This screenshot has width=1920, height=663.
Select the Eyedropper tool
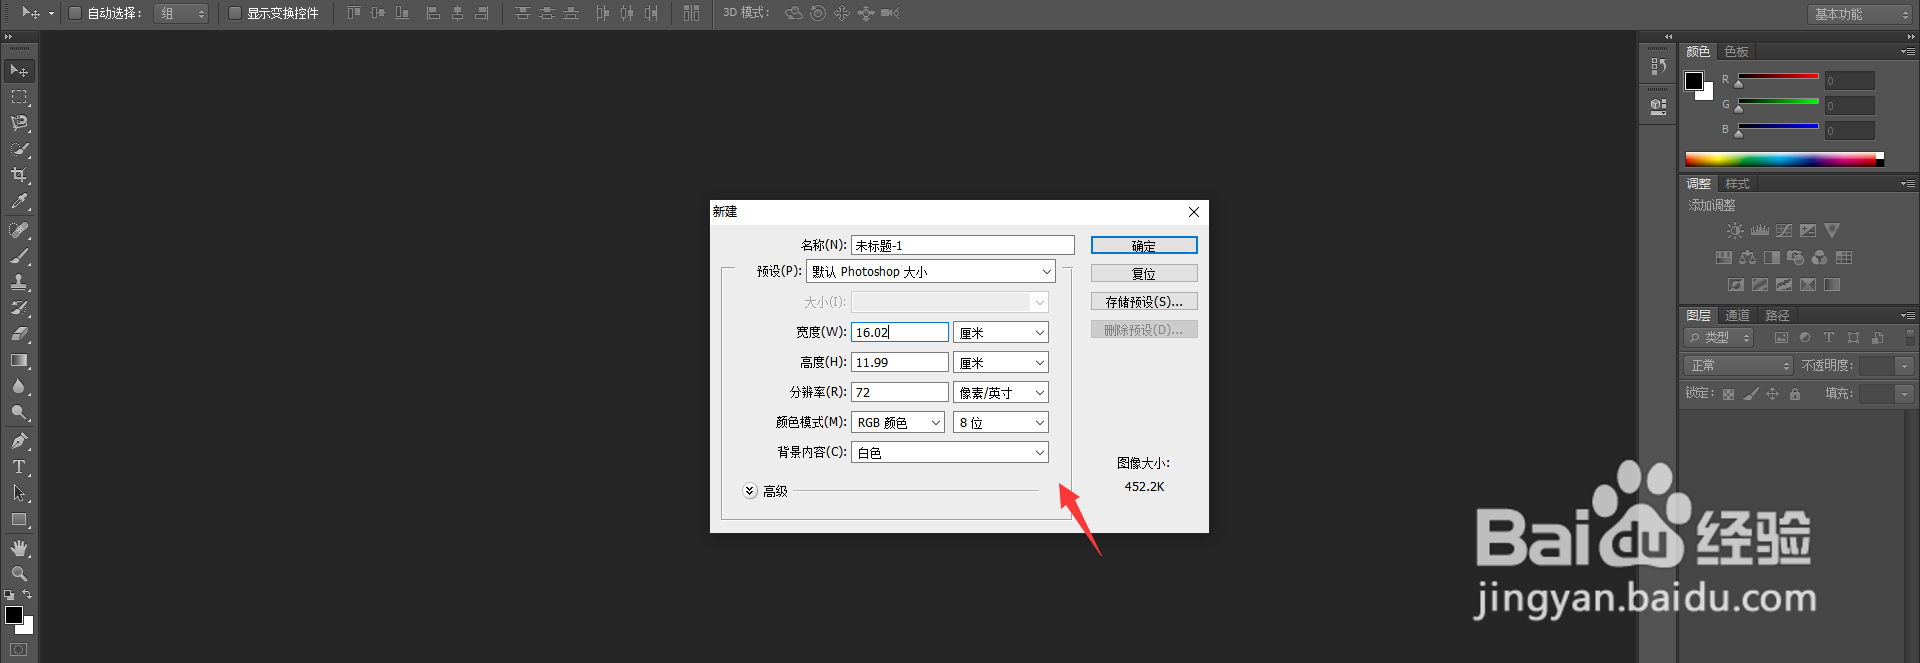point(19,201)
